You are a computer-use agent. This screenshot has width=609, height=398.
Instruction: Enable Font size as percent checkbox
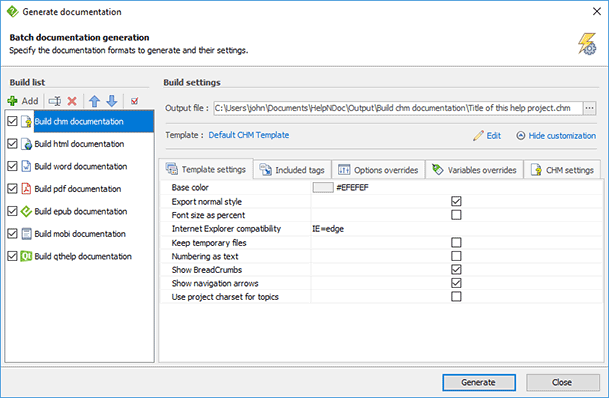pos(456,215)
